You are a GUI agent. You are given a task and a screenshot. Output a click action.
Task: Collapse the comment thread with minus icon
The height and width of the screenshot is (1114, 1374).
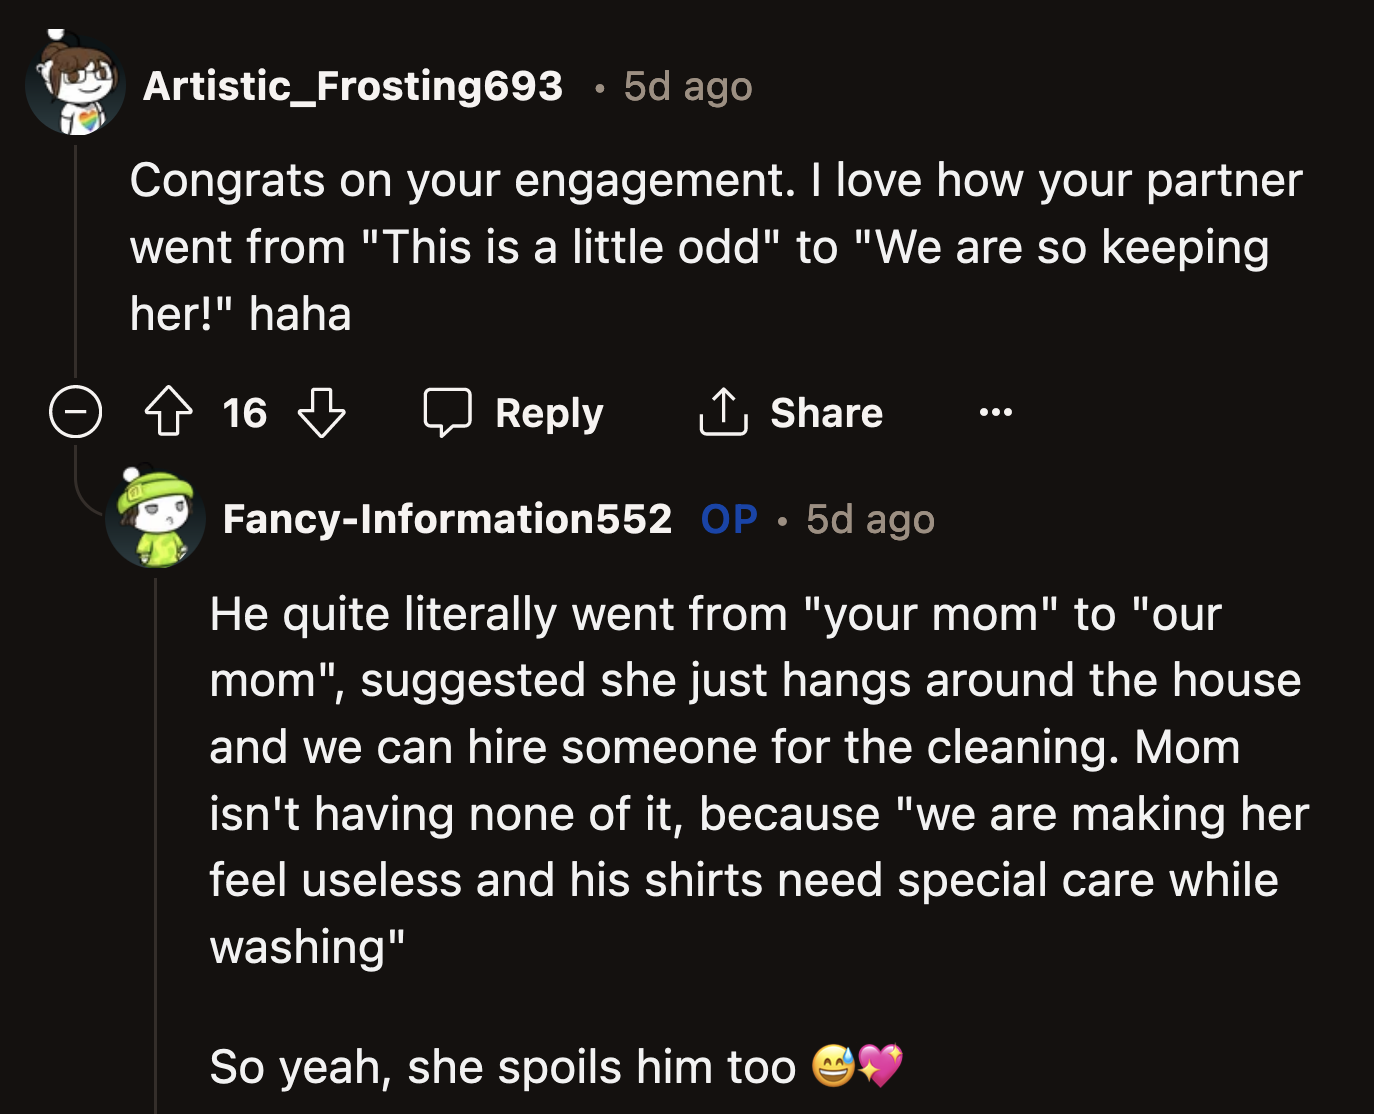pyautogui.click(x=75, y=413)
